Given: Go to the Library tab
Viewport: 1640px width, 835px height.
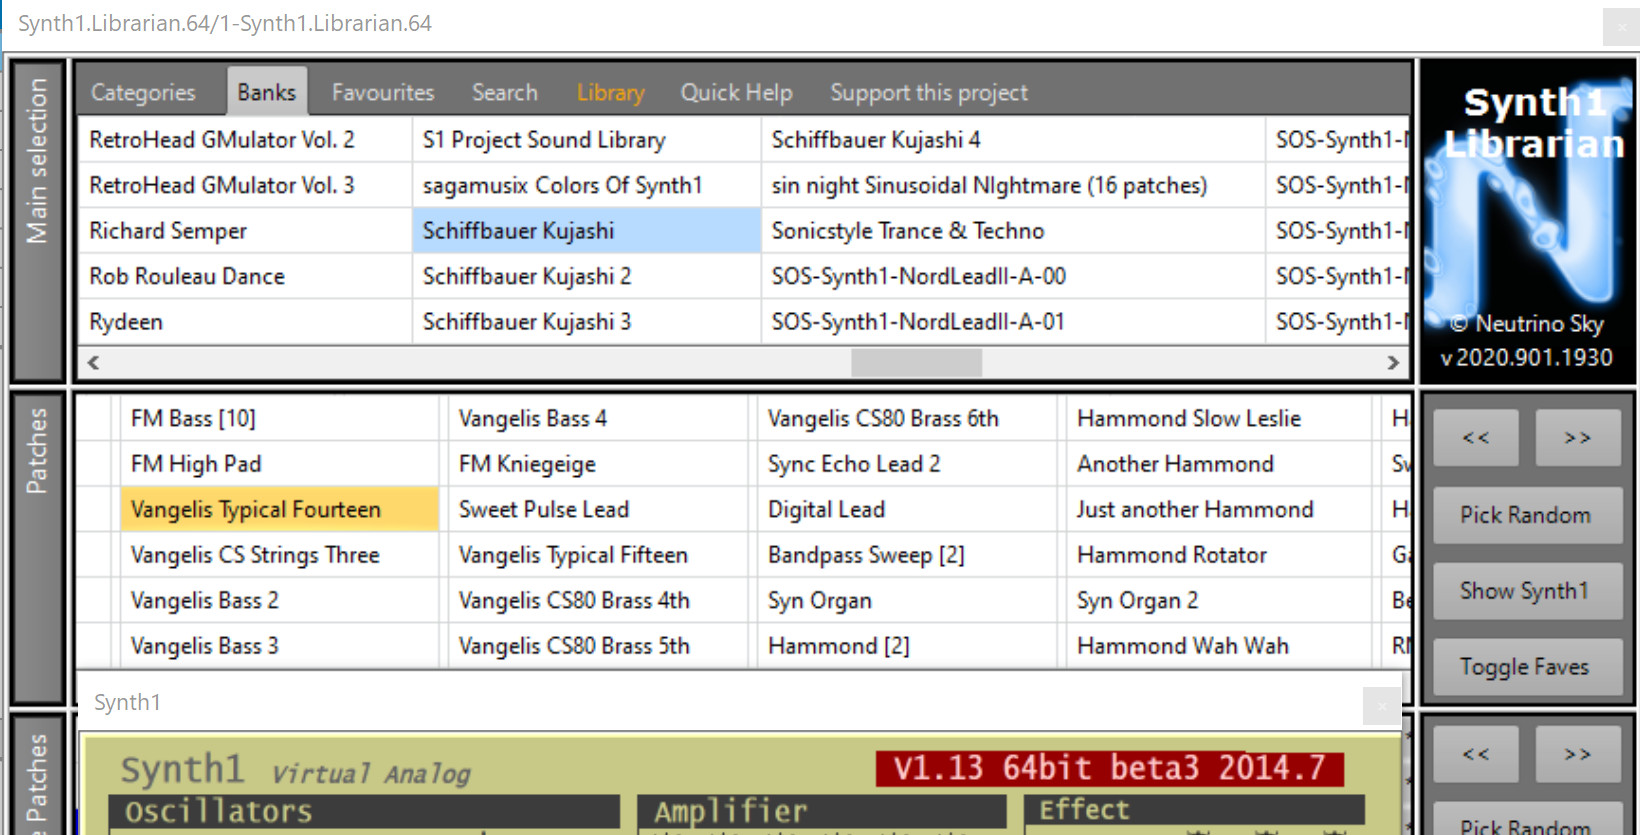Looking at the screenshot, I should [x=610, y=92].
